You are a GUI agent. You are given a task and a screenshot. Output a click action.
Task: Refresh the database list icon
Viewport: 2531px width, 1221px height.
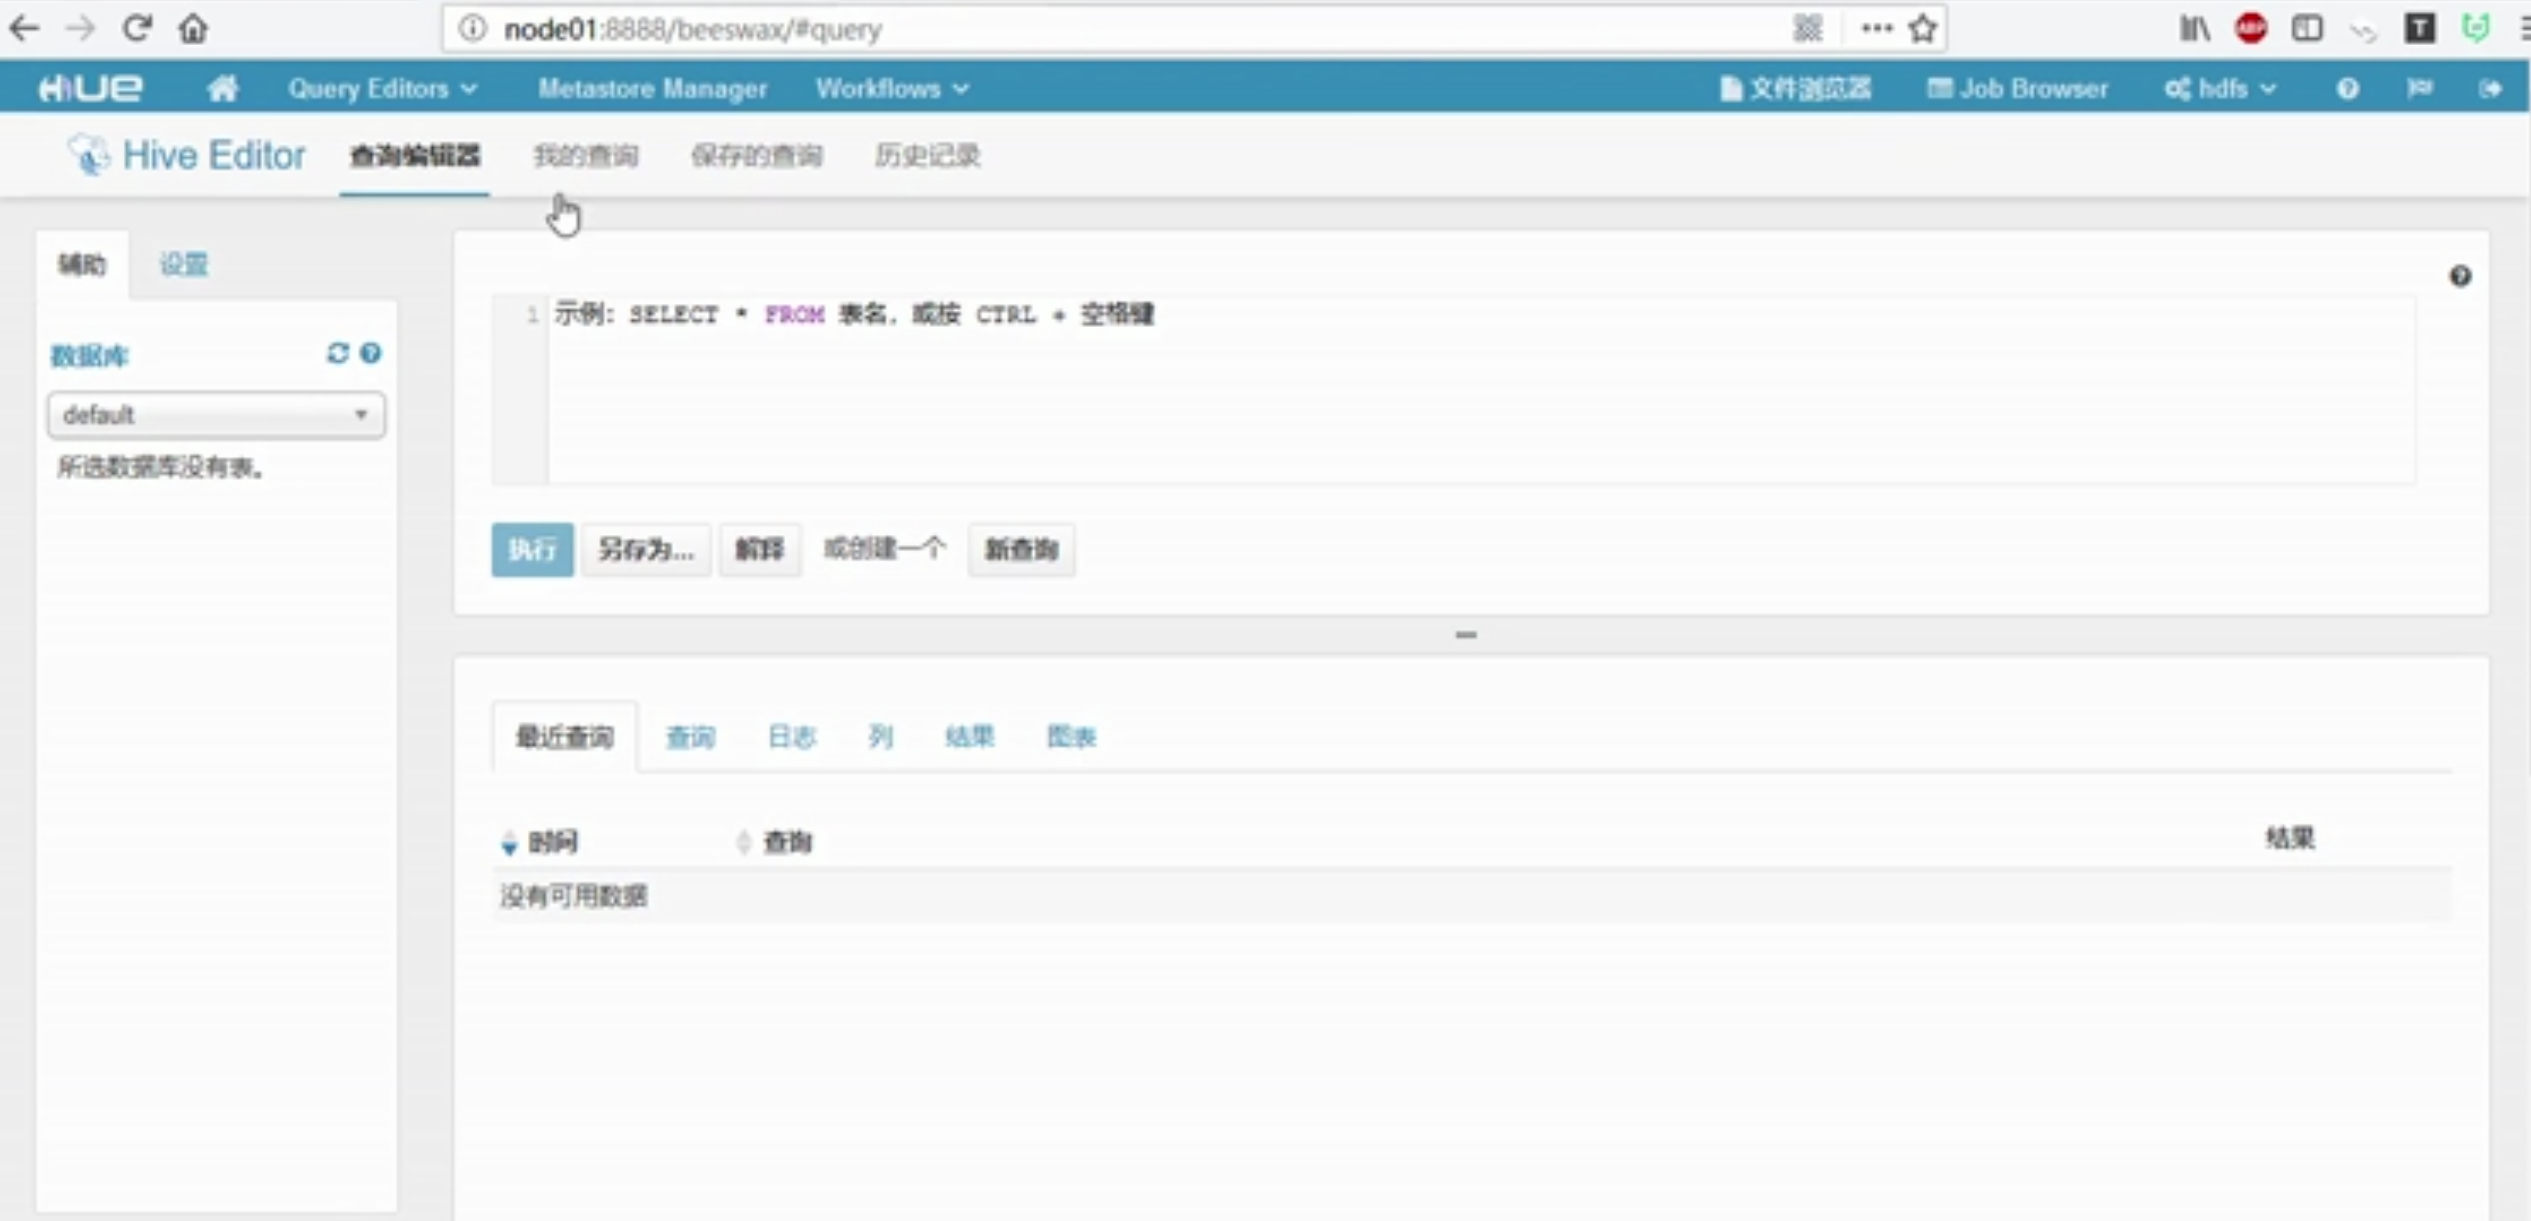[x=337, y=353]
